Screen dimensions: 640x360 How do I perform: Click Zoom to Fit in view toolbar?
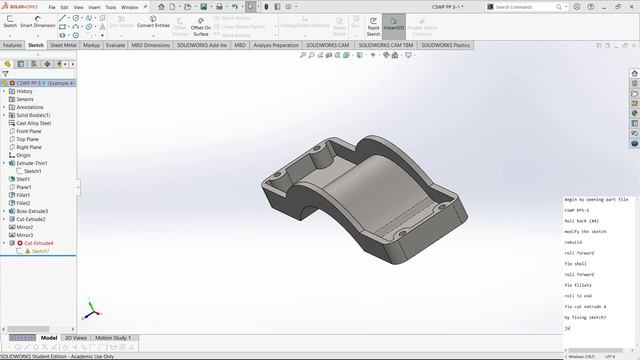(x=303, y=55)
